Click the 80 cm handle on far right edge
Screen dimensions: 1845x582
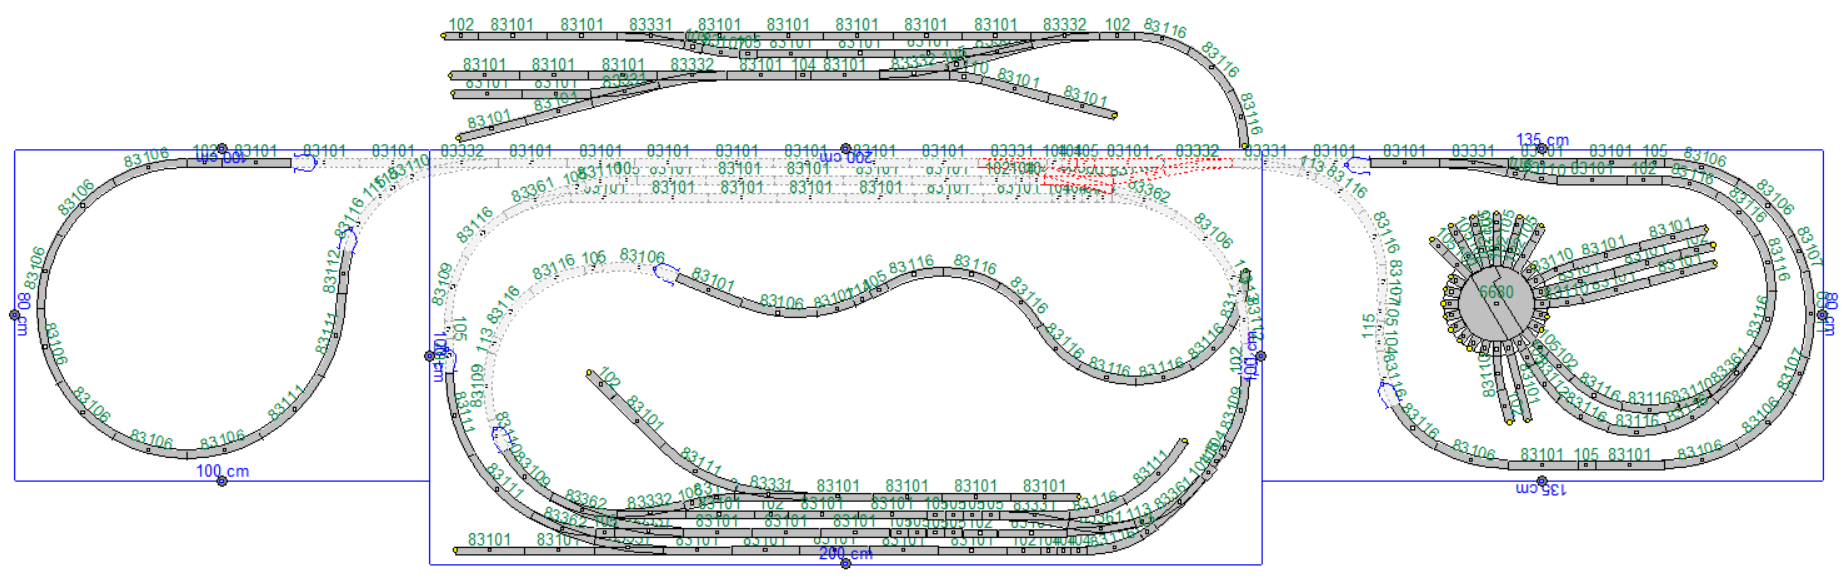pyautogui.click(x=1822, y=315)
